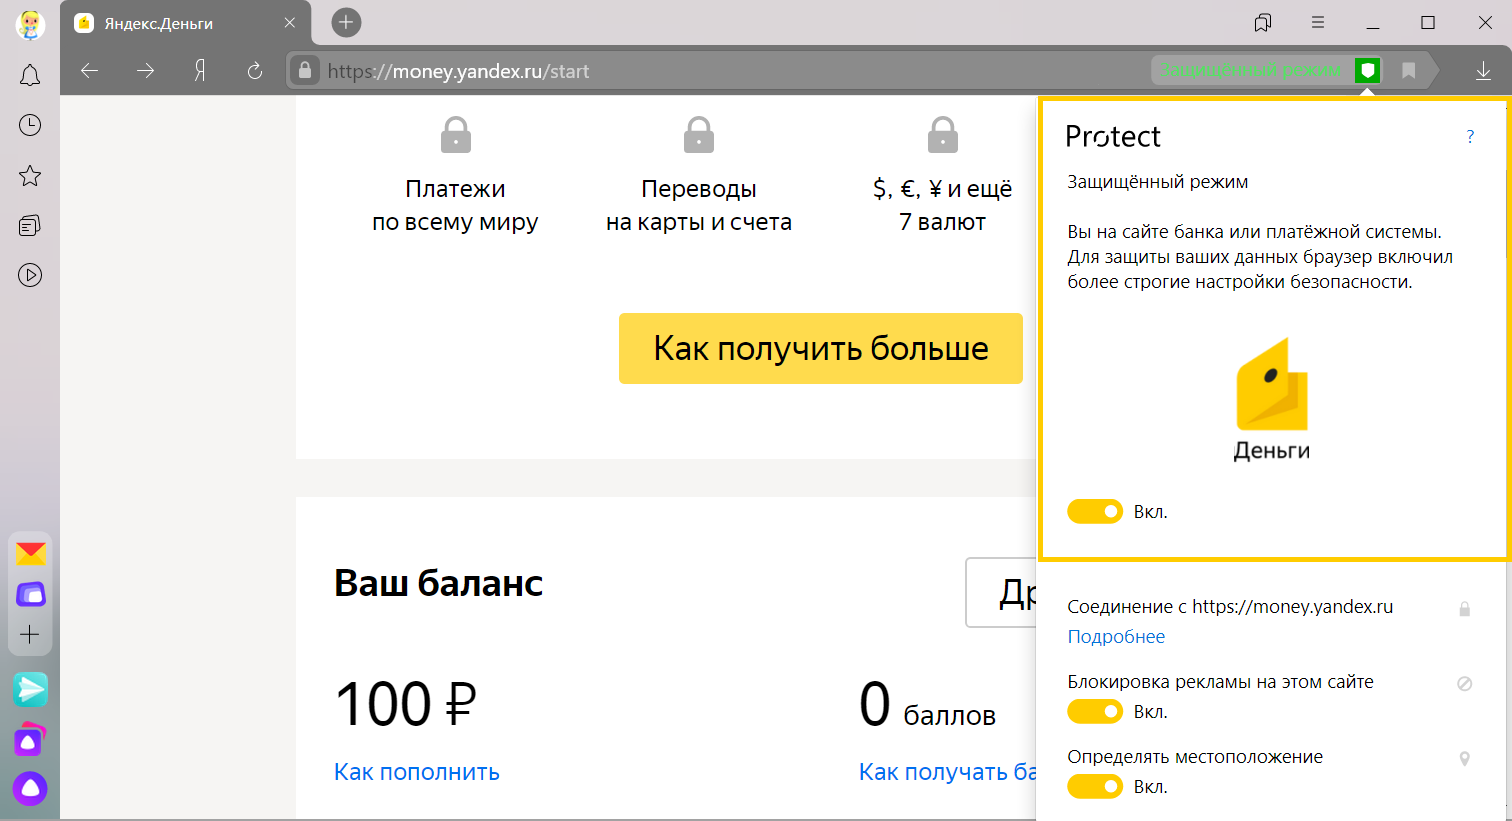Open the browser hamburger menu
This screenshot has height=821, width=1512.
(1318, 22)
